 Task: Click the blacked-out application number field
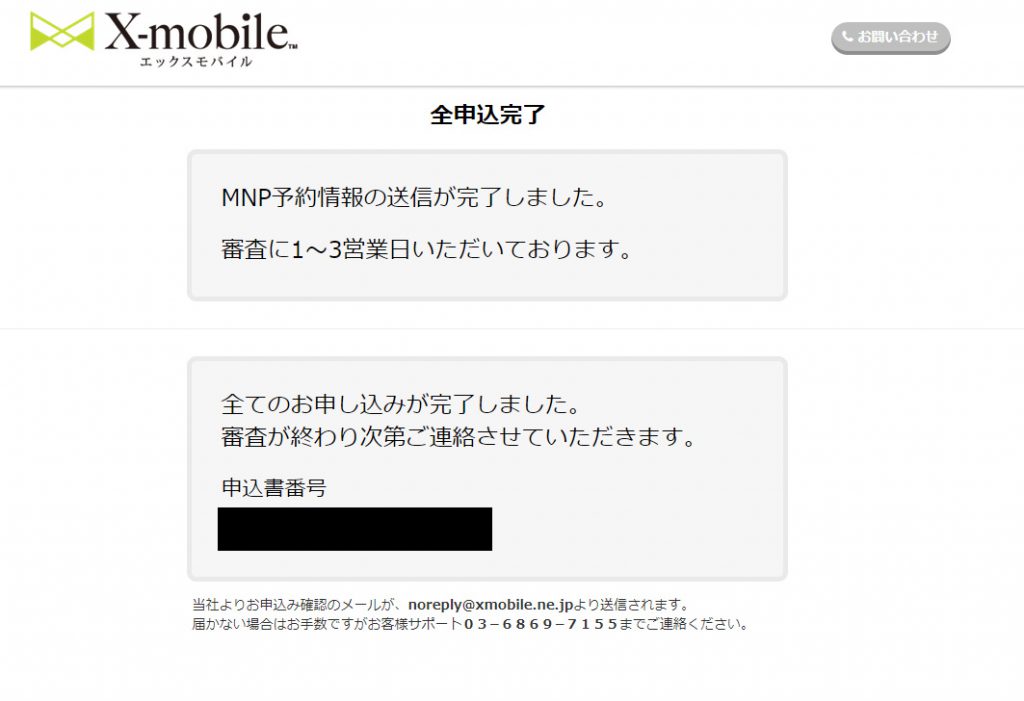[355, 529]
